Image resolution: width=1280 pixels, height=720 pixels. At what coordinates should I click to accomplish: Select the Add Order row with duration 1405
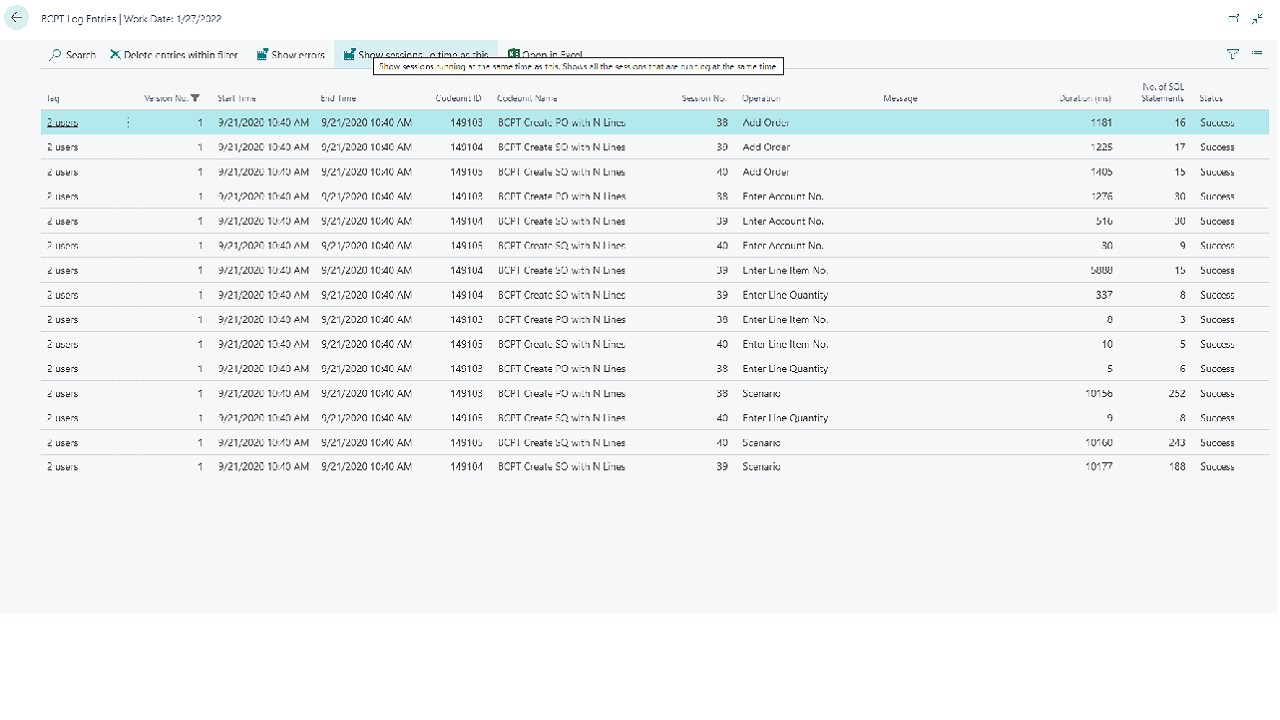click(x=655, y=172)
